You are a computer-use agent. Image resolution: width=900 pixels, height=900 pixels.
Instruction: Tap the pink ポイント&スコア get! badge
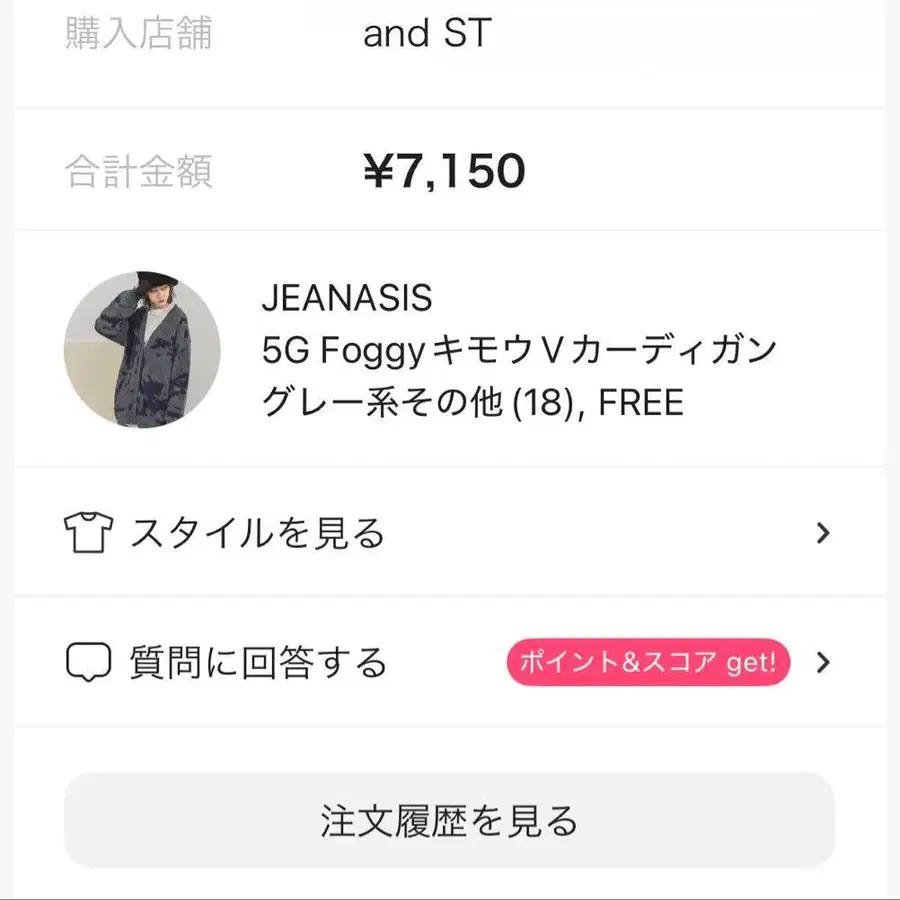tap(647, 661)
